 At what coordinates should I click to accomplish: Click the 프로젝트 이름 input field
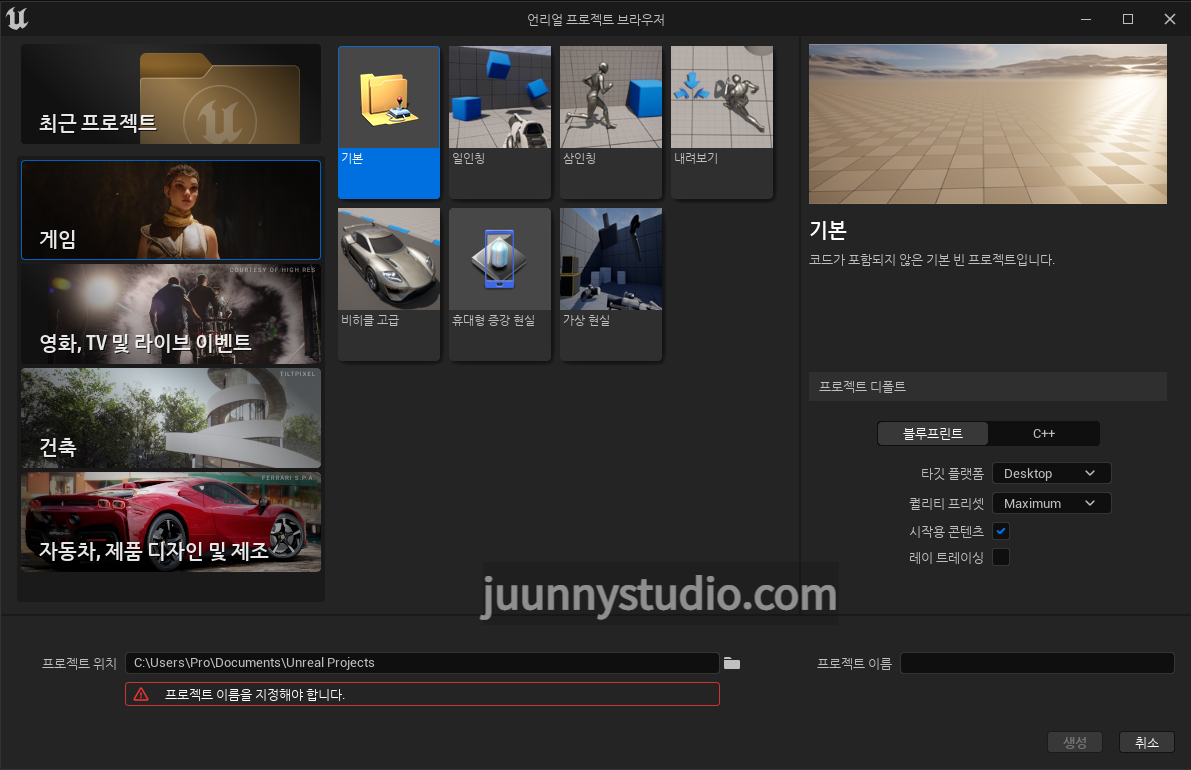click(1037, 663)
